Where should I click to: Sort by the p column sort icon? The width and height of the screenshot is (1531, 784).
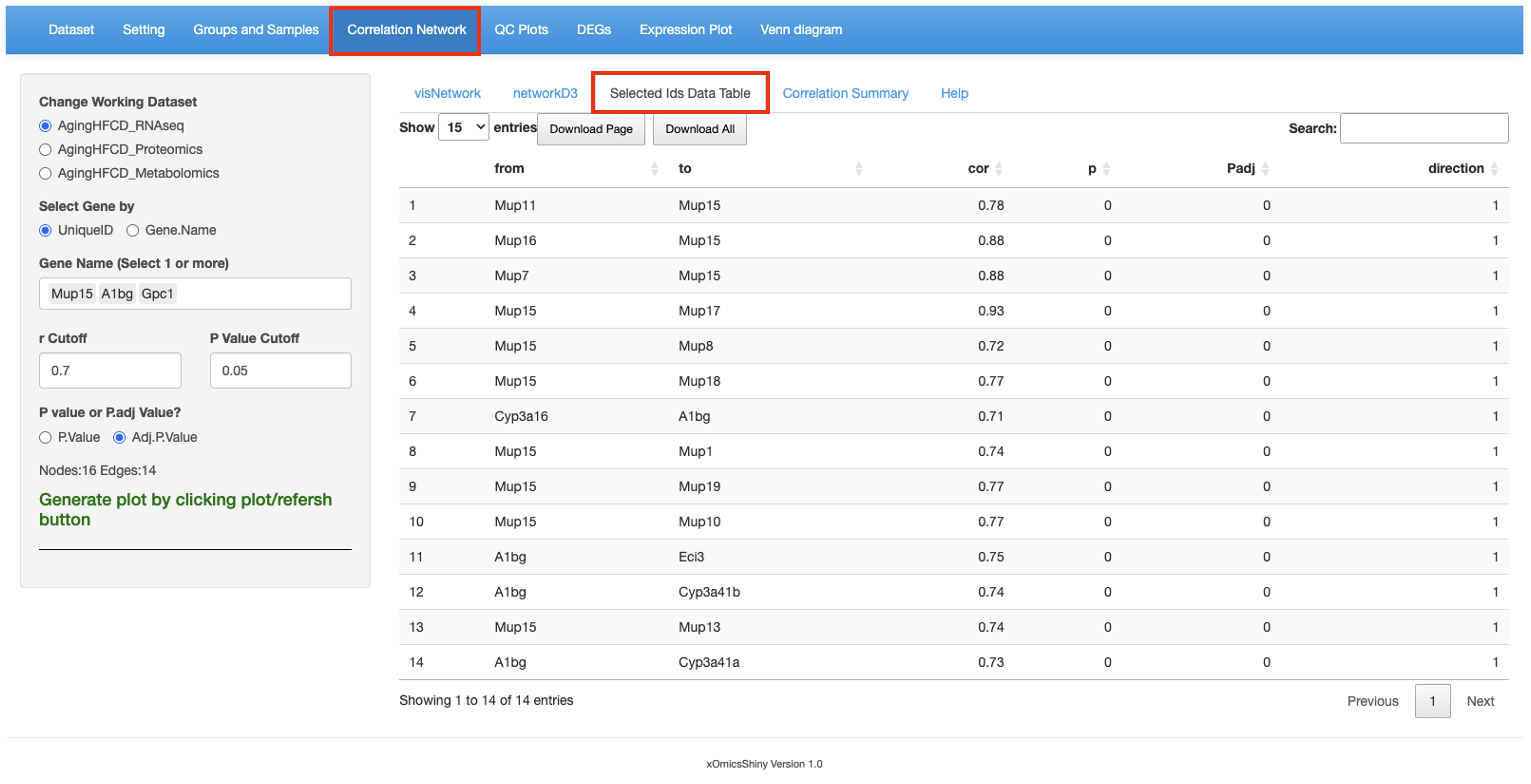1106,169
